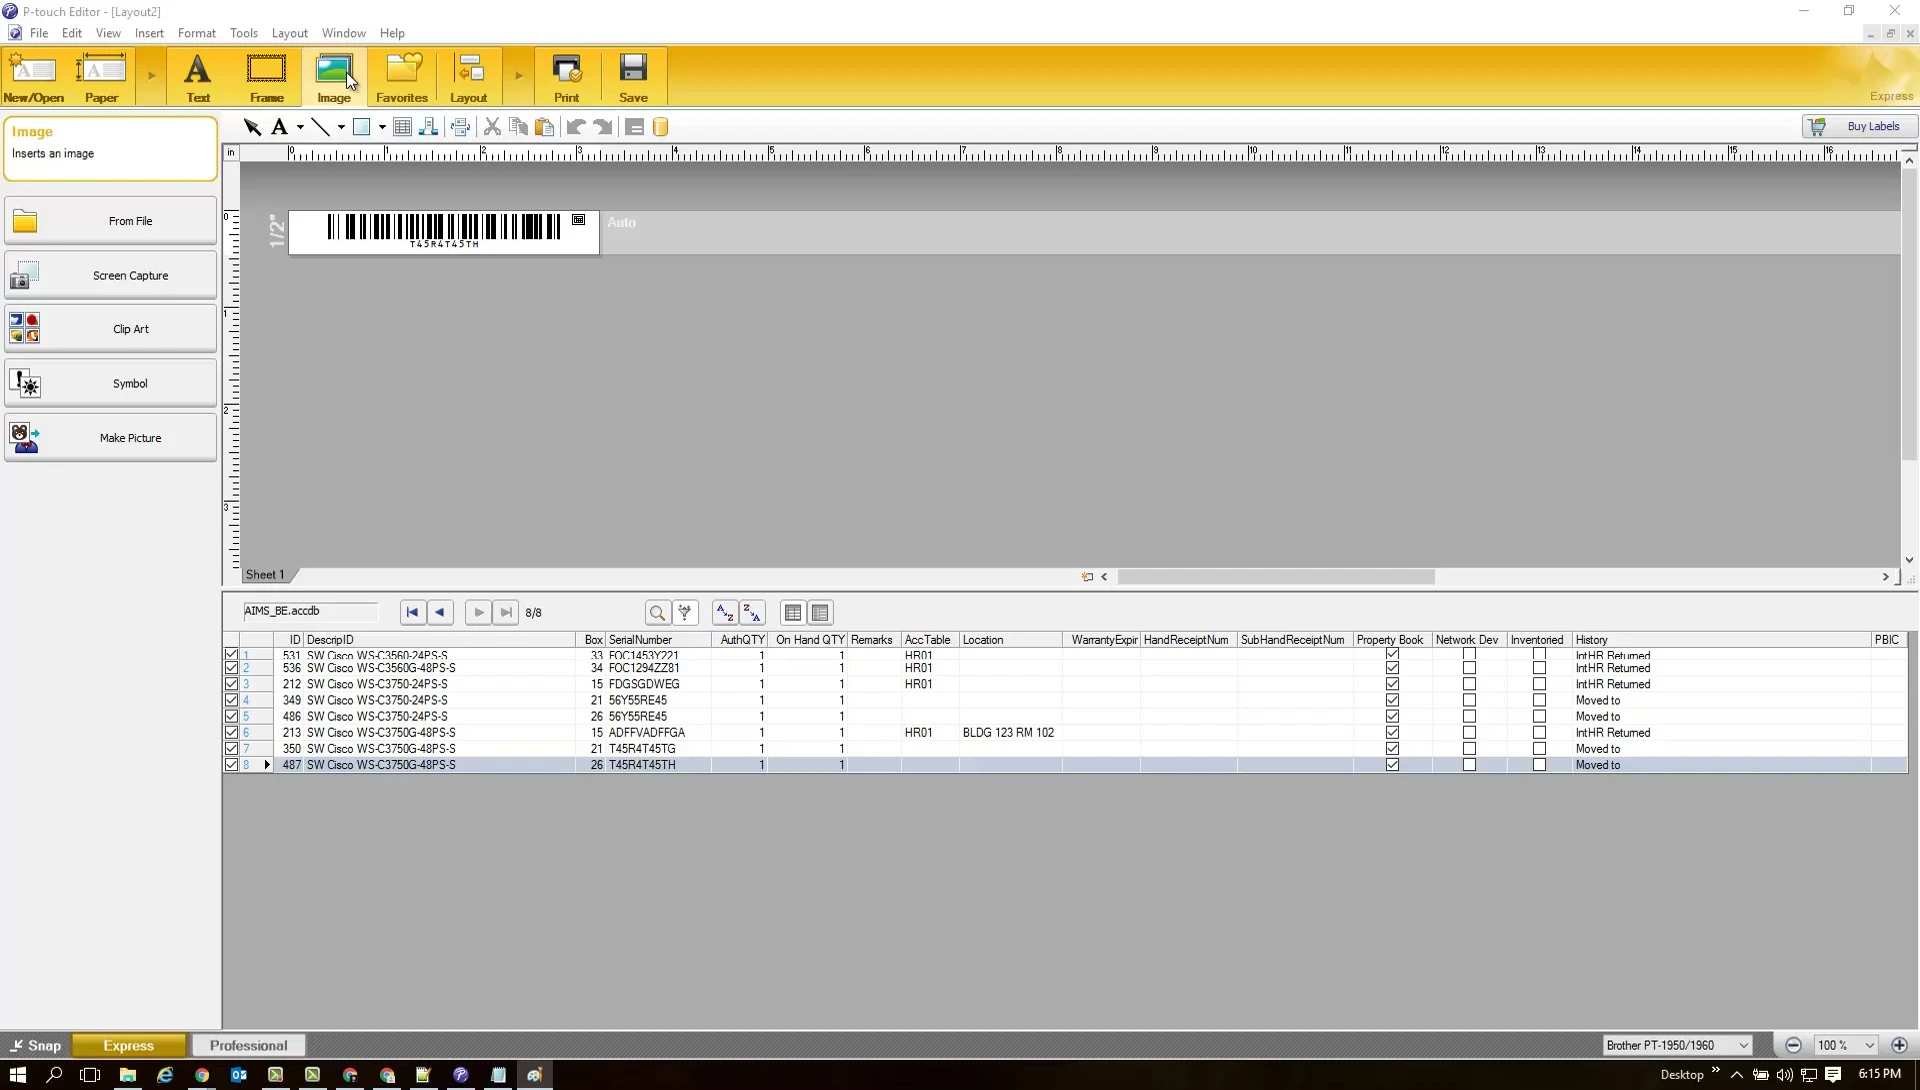
Task: Open the rectangle shape dropdown arrow
Action: (x=382, y=127)
